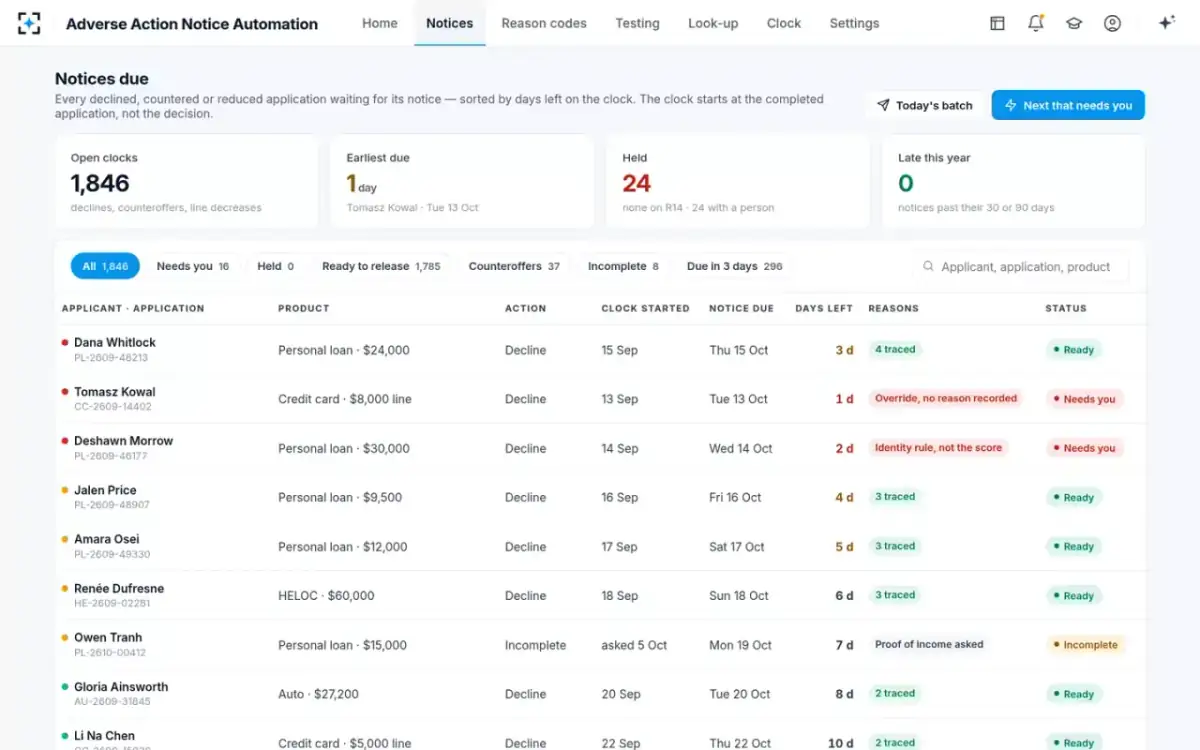Filter by Needs you 16
1200x750 pixels.
point(193,266)
